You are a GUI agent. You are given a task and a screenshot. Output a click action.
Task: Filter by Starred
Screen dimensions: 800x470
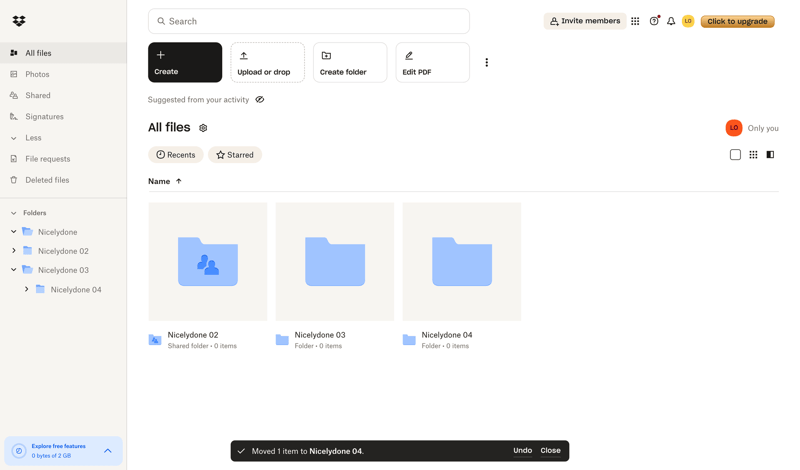coord(235,155)
